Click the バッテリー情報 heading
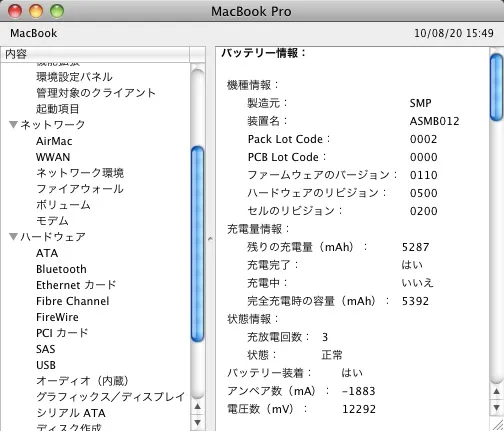This screenshot has height=431, width=504. tap(263, 53)
